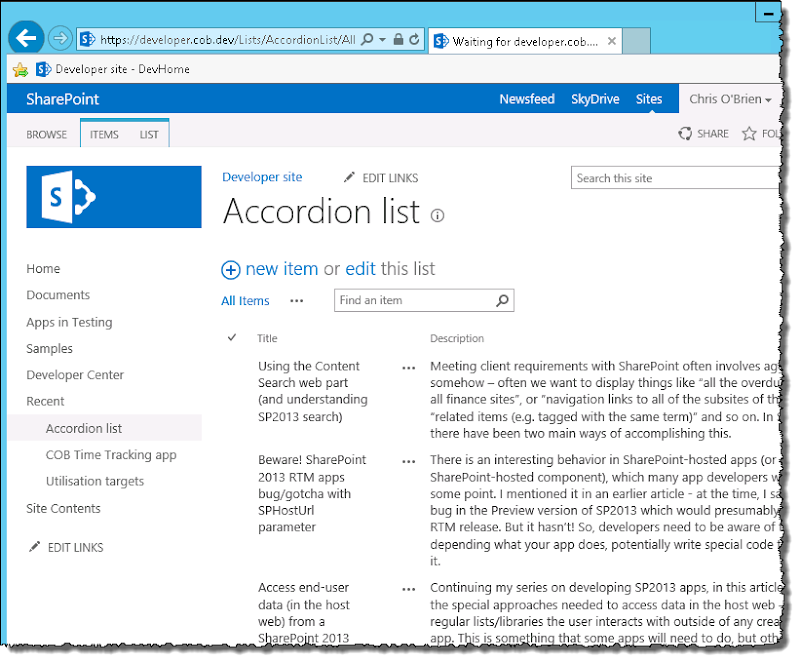Open the Developer site breadcrumb link
Screen dimensions: 800x662
coord(262,177)
